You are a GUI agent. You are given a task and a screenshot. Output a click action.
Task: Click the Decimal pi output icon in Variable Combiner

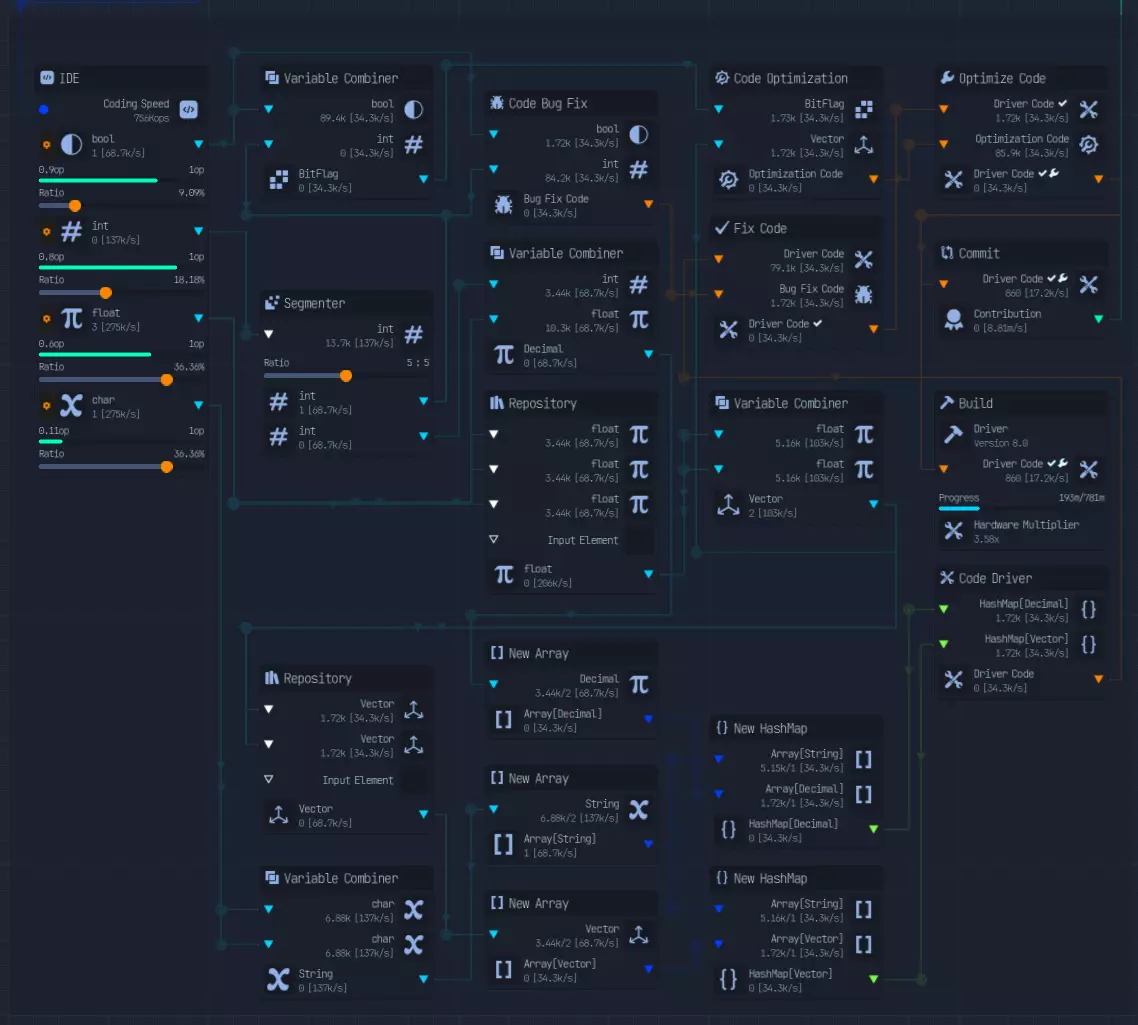(504, 355)
